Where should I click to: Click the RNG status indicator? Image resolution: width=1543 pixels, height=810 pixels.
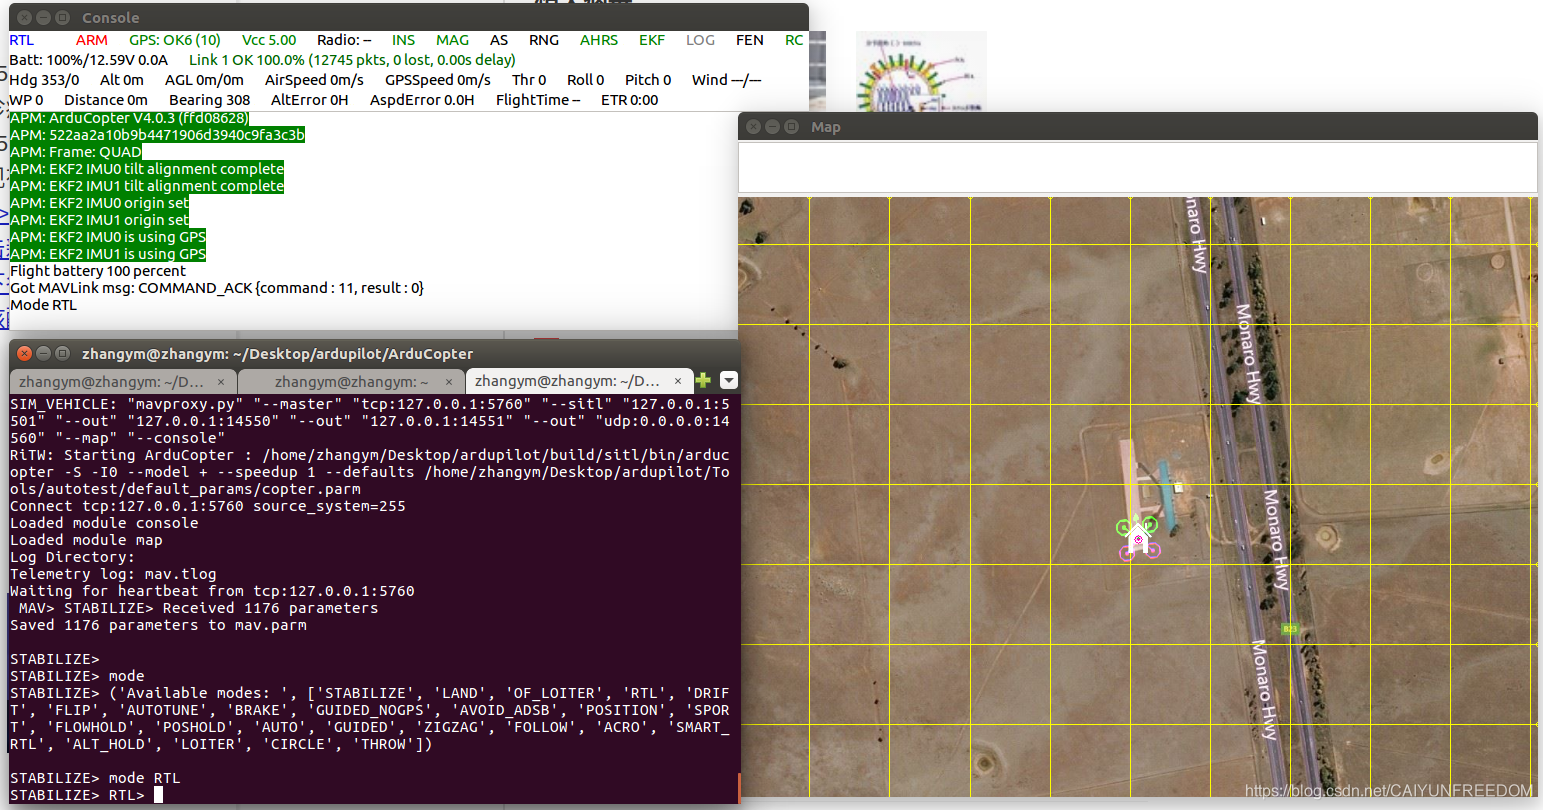point(544,40)
